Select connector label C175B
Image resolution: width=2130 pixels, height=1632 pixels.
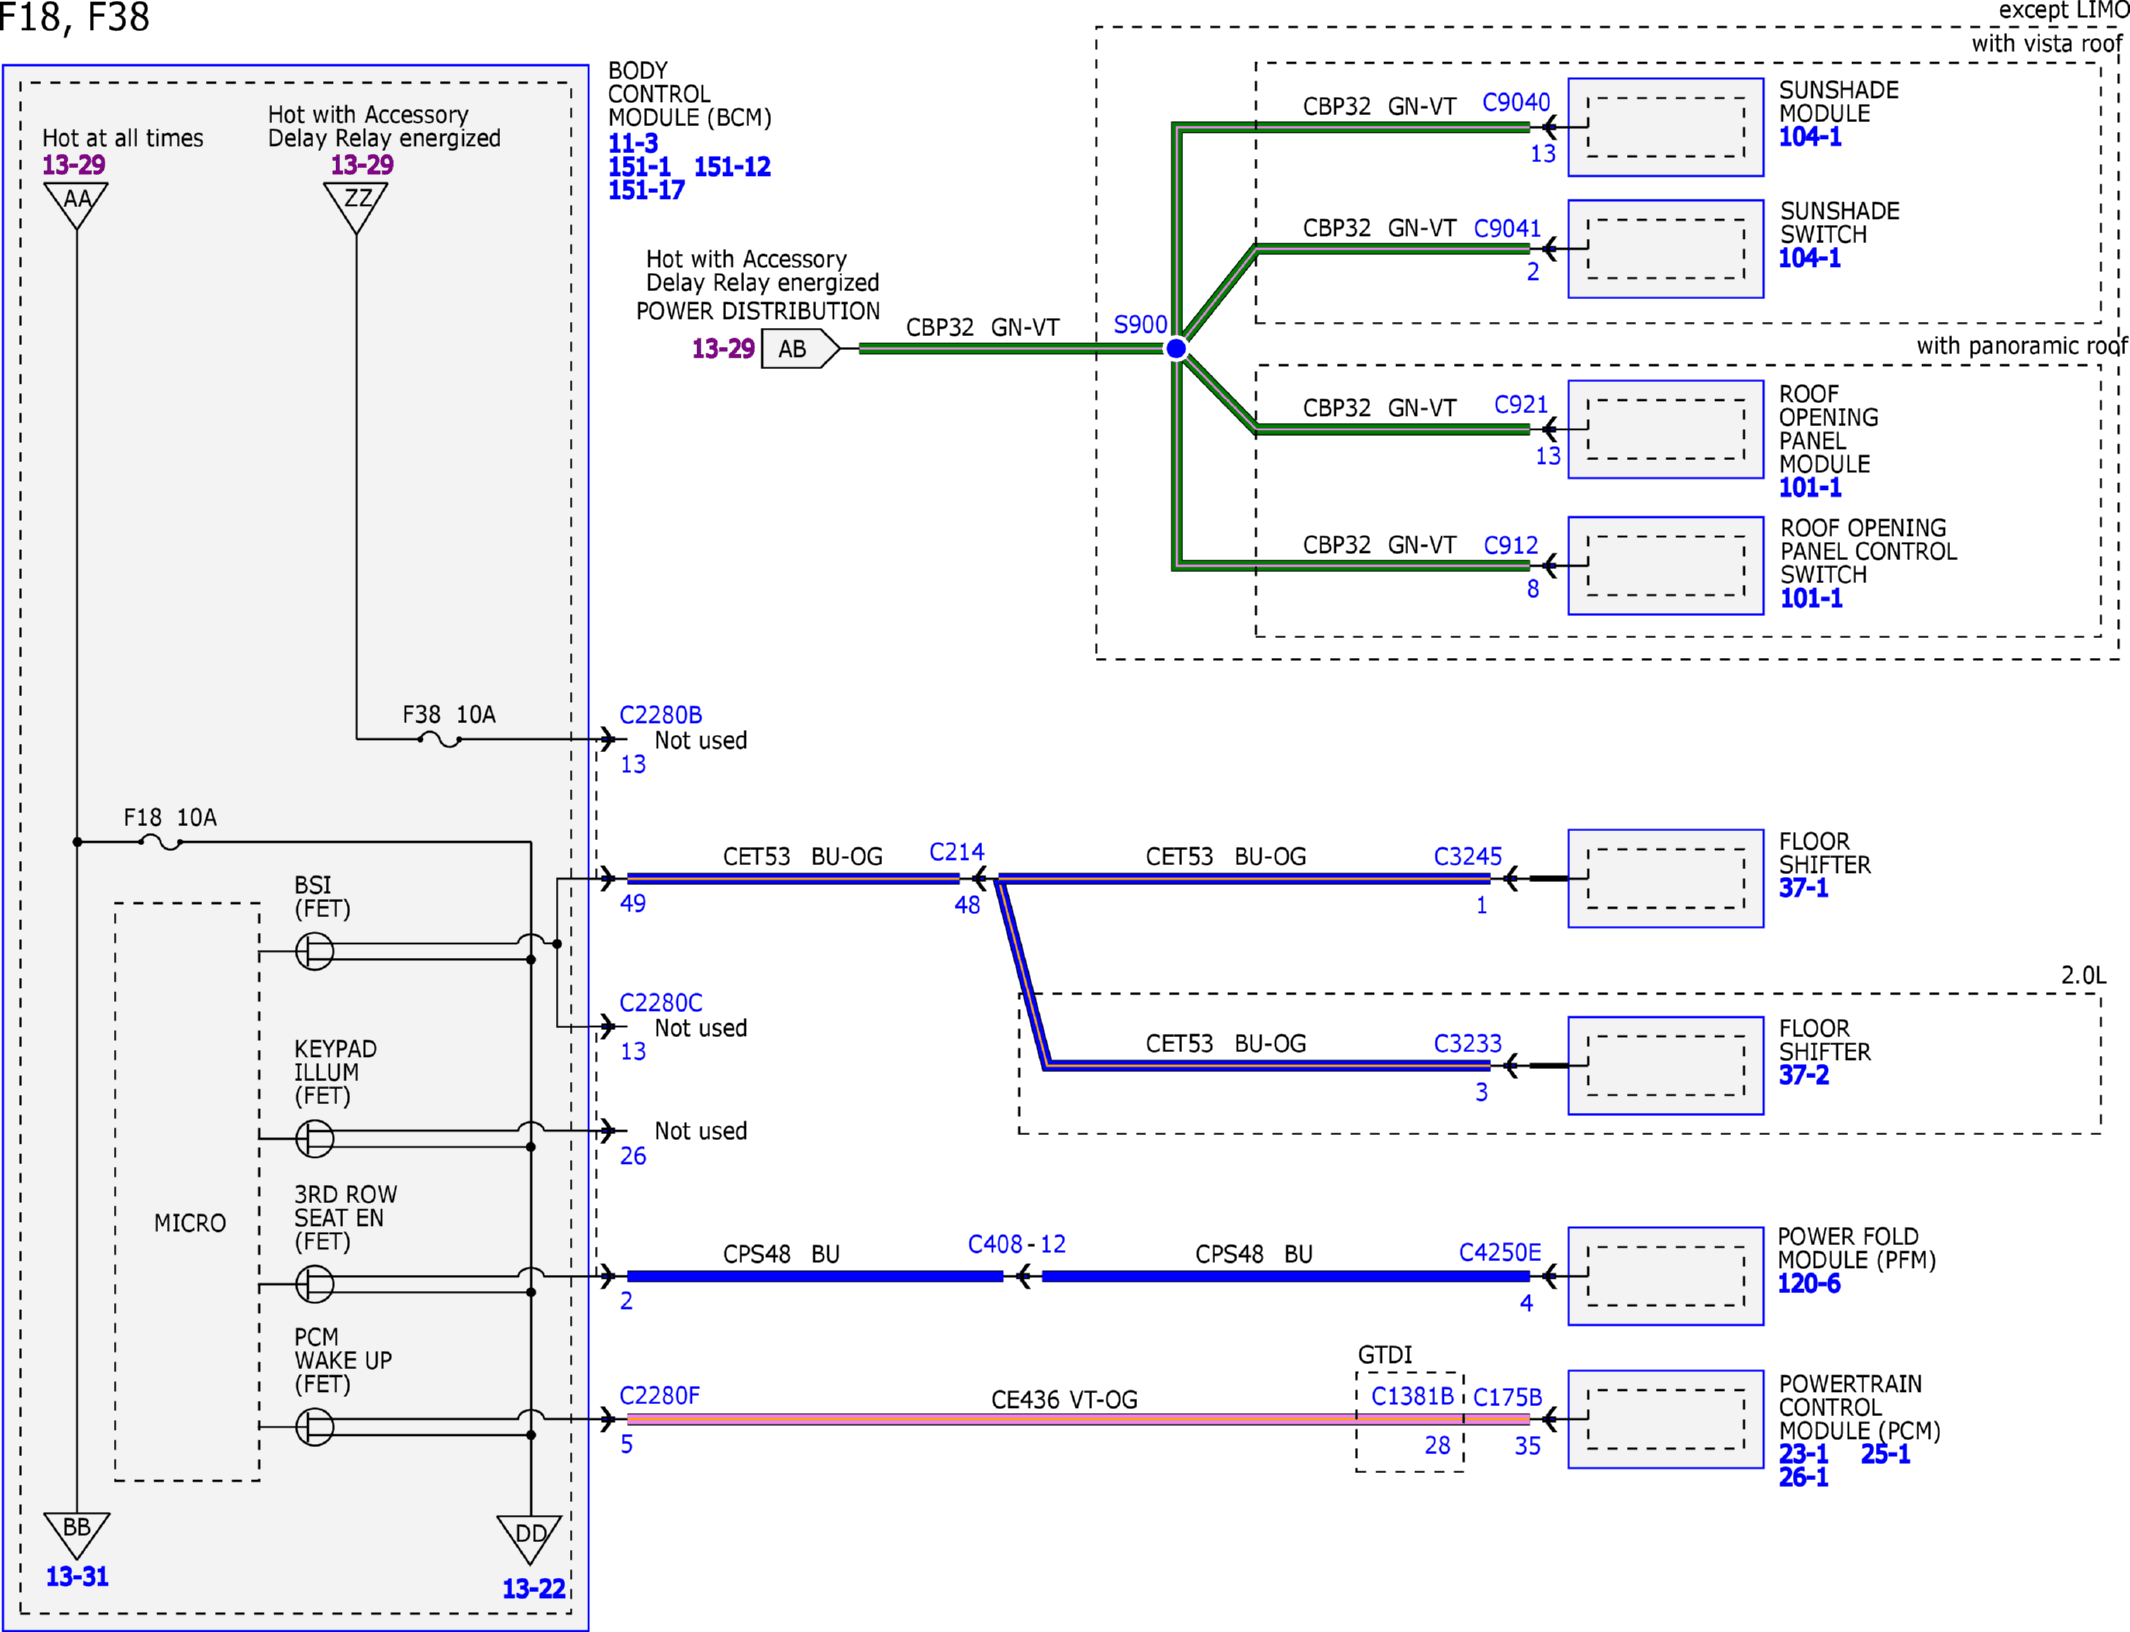coord(1508,1397)
